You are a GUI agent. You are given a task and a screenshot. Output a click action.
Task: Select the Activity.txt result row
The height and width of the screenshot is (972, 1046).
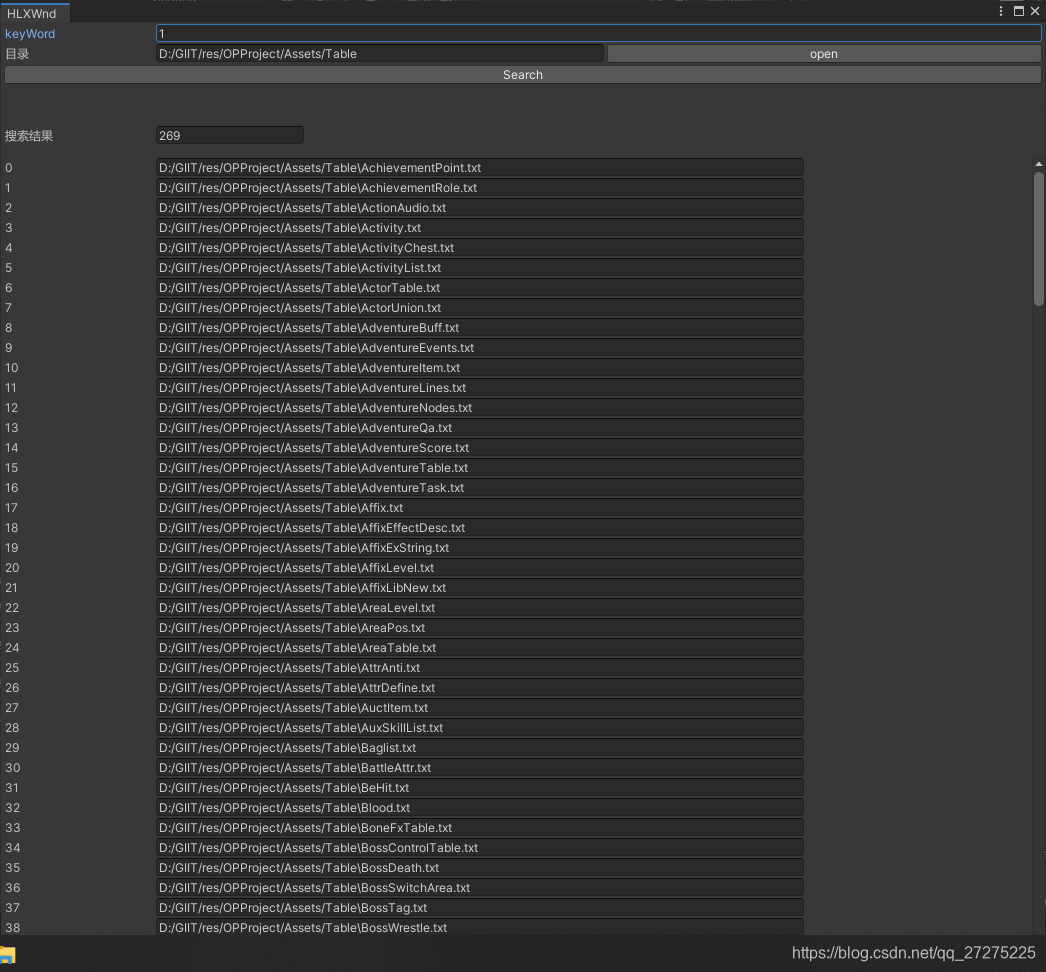pos(480,227)
